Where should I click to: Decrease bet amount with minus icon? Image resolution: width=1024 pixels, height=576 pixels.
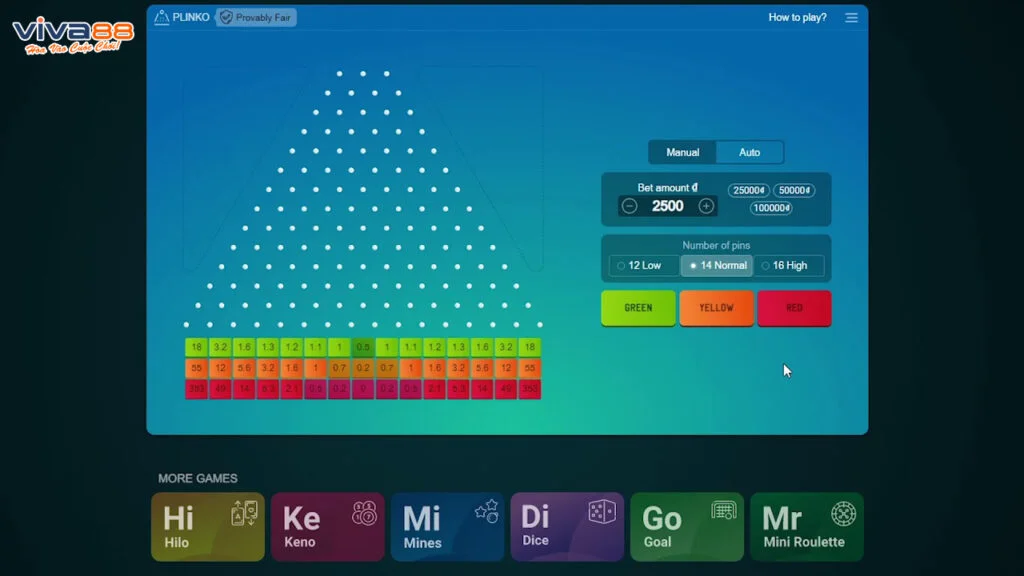coord(629,206)
